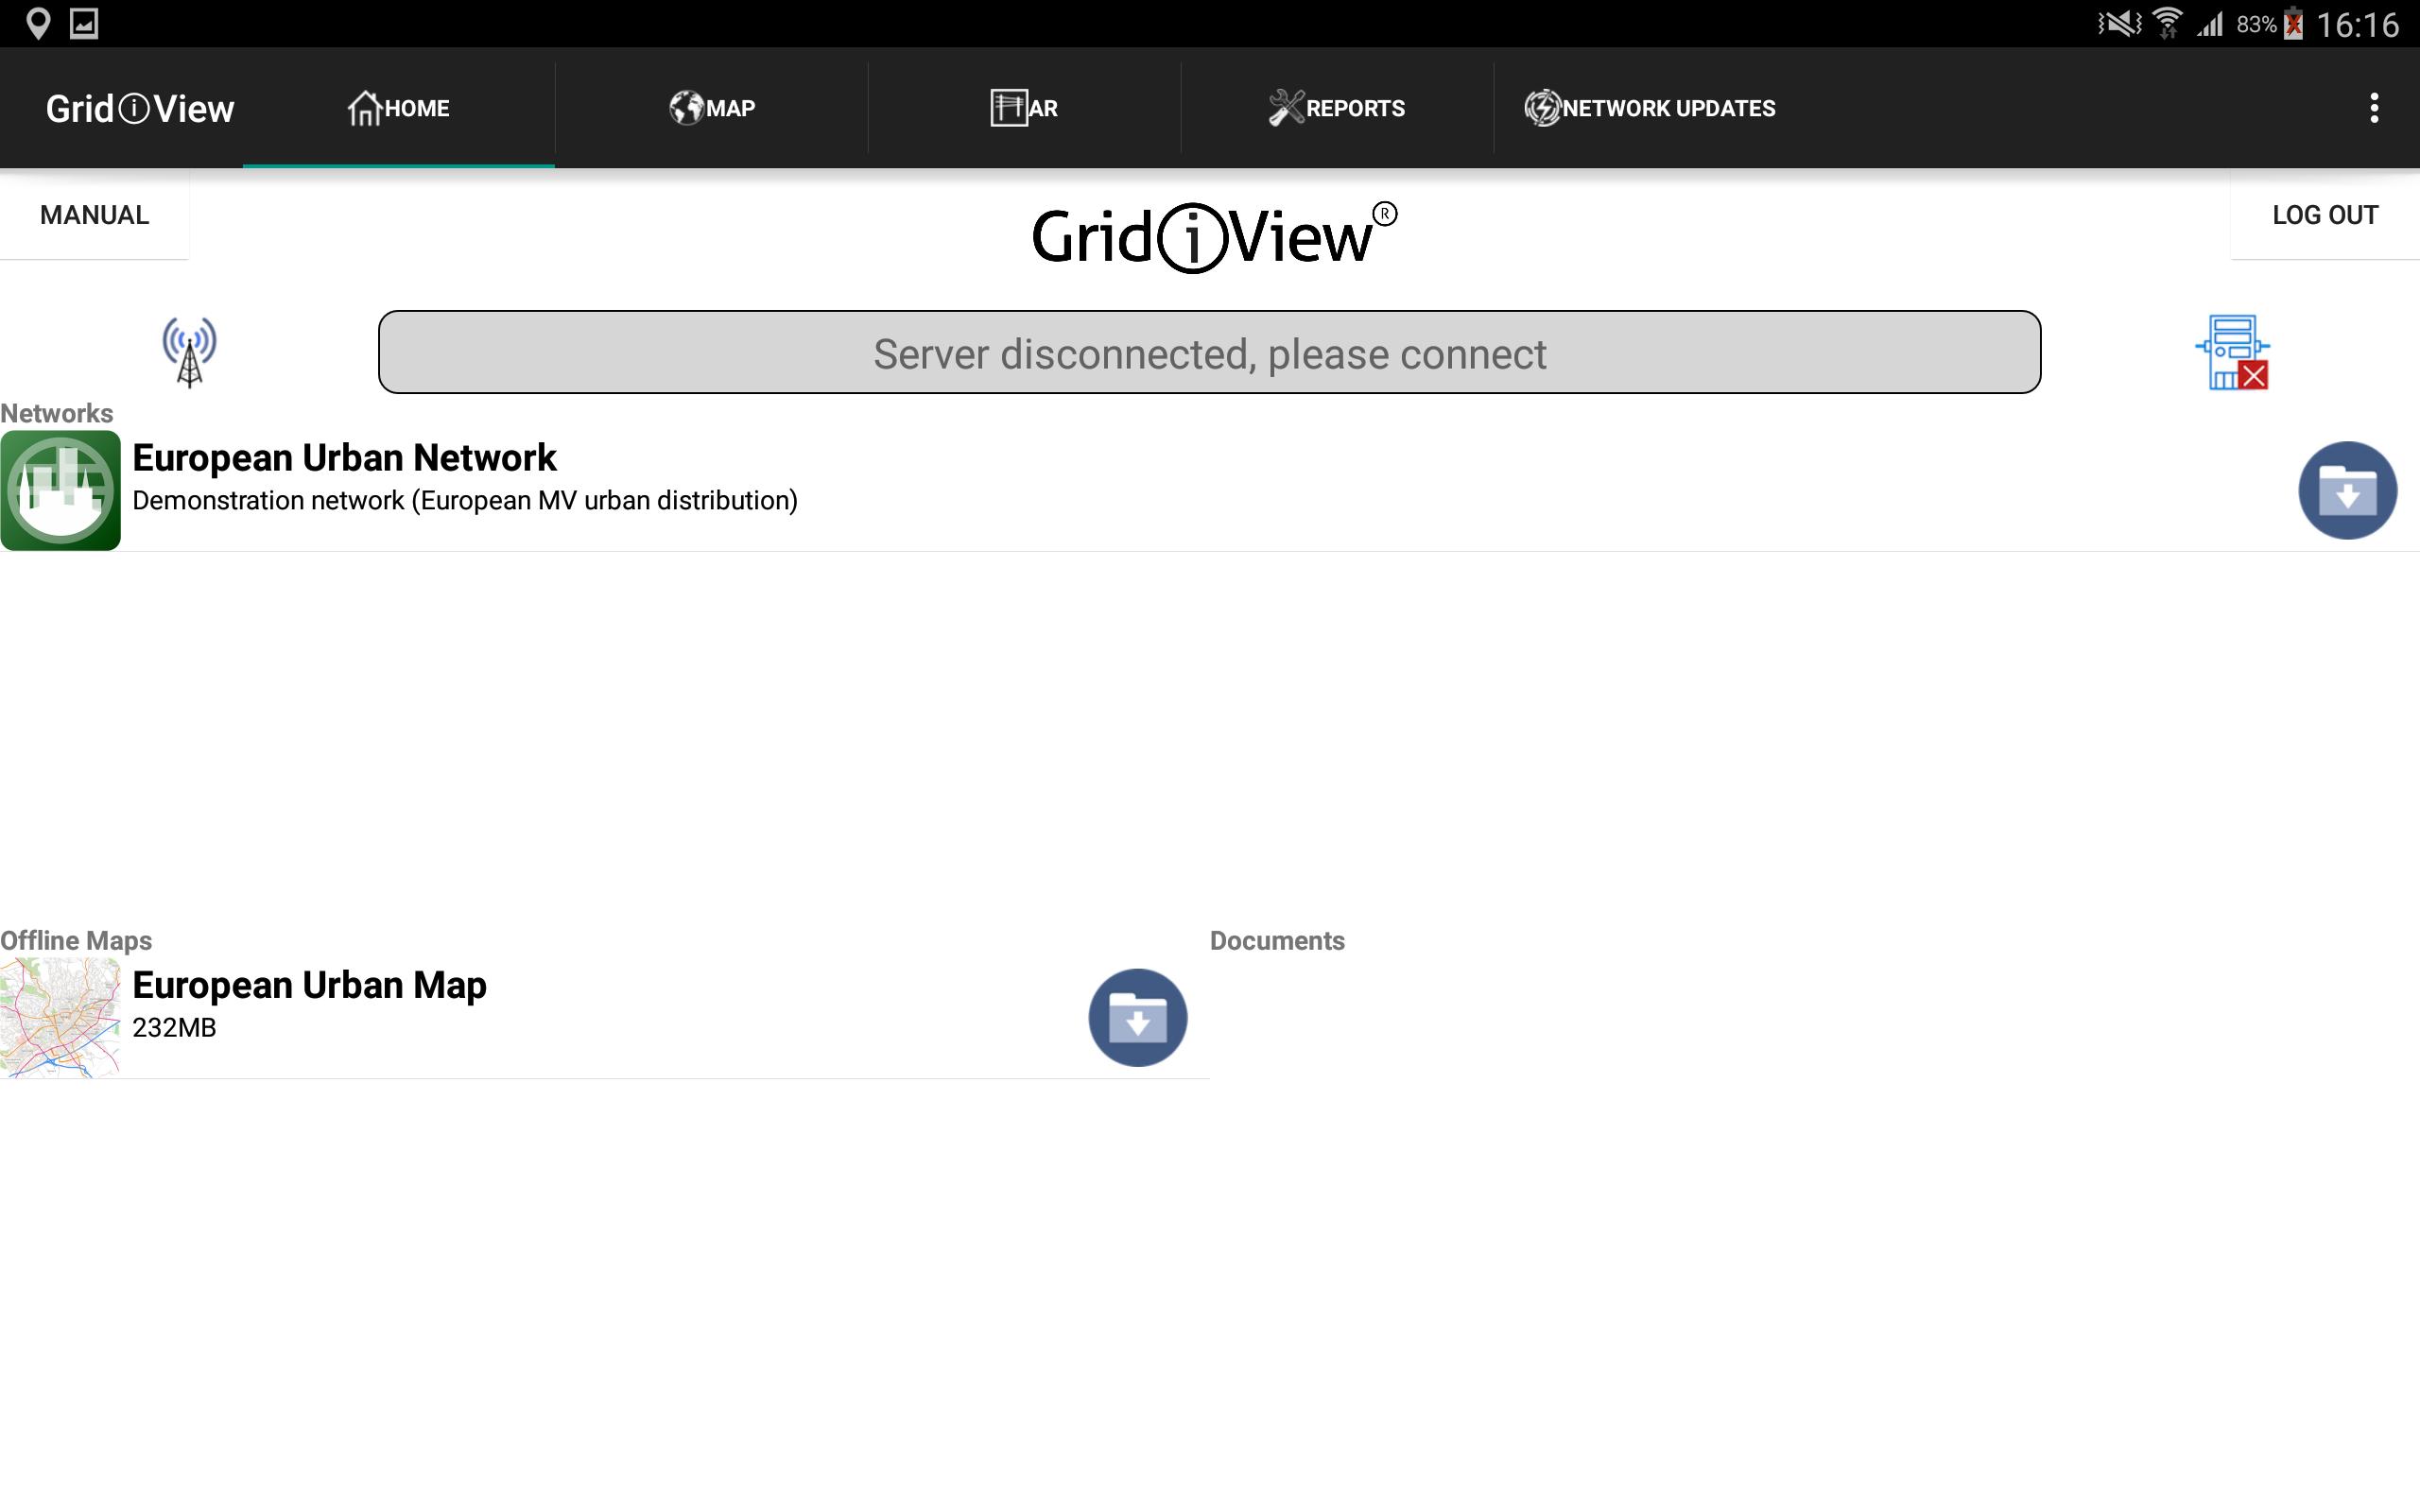Click the large GridiView center logo
The image size is (2420, 1512).
tap(1214, 237)
